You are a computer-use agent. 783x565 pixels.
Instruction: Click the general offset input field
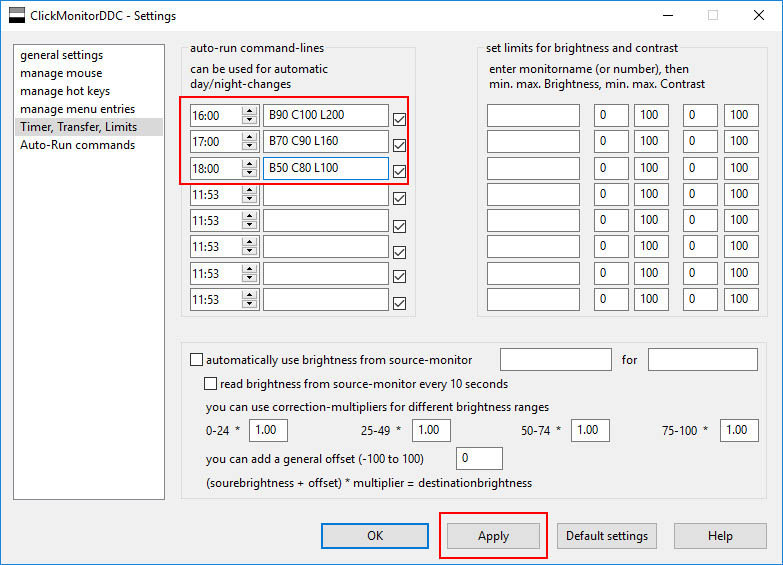(479, 459)
